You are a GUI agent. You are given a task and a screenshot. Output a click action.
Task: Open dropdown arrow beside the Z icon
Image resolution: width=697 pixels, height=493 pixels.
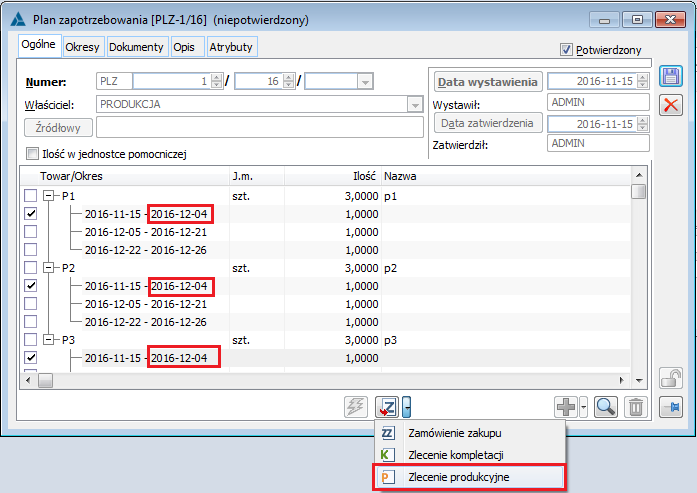pyautogui.click(x=408, y=407)
